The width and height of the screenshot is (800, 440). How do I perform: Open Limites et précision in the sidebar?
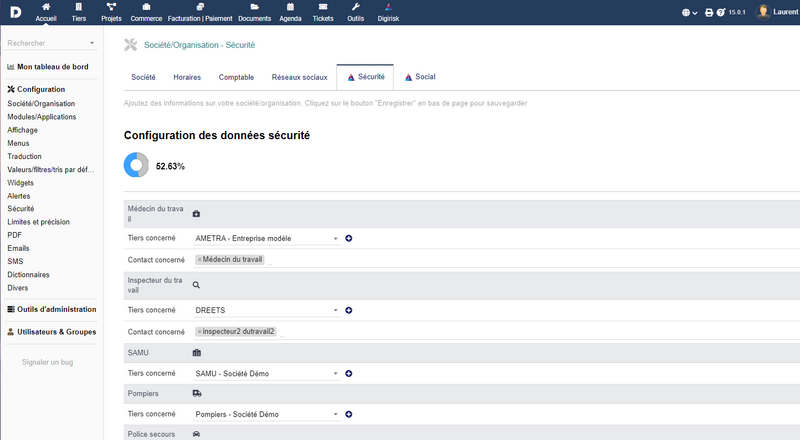(x=39, y=222)
